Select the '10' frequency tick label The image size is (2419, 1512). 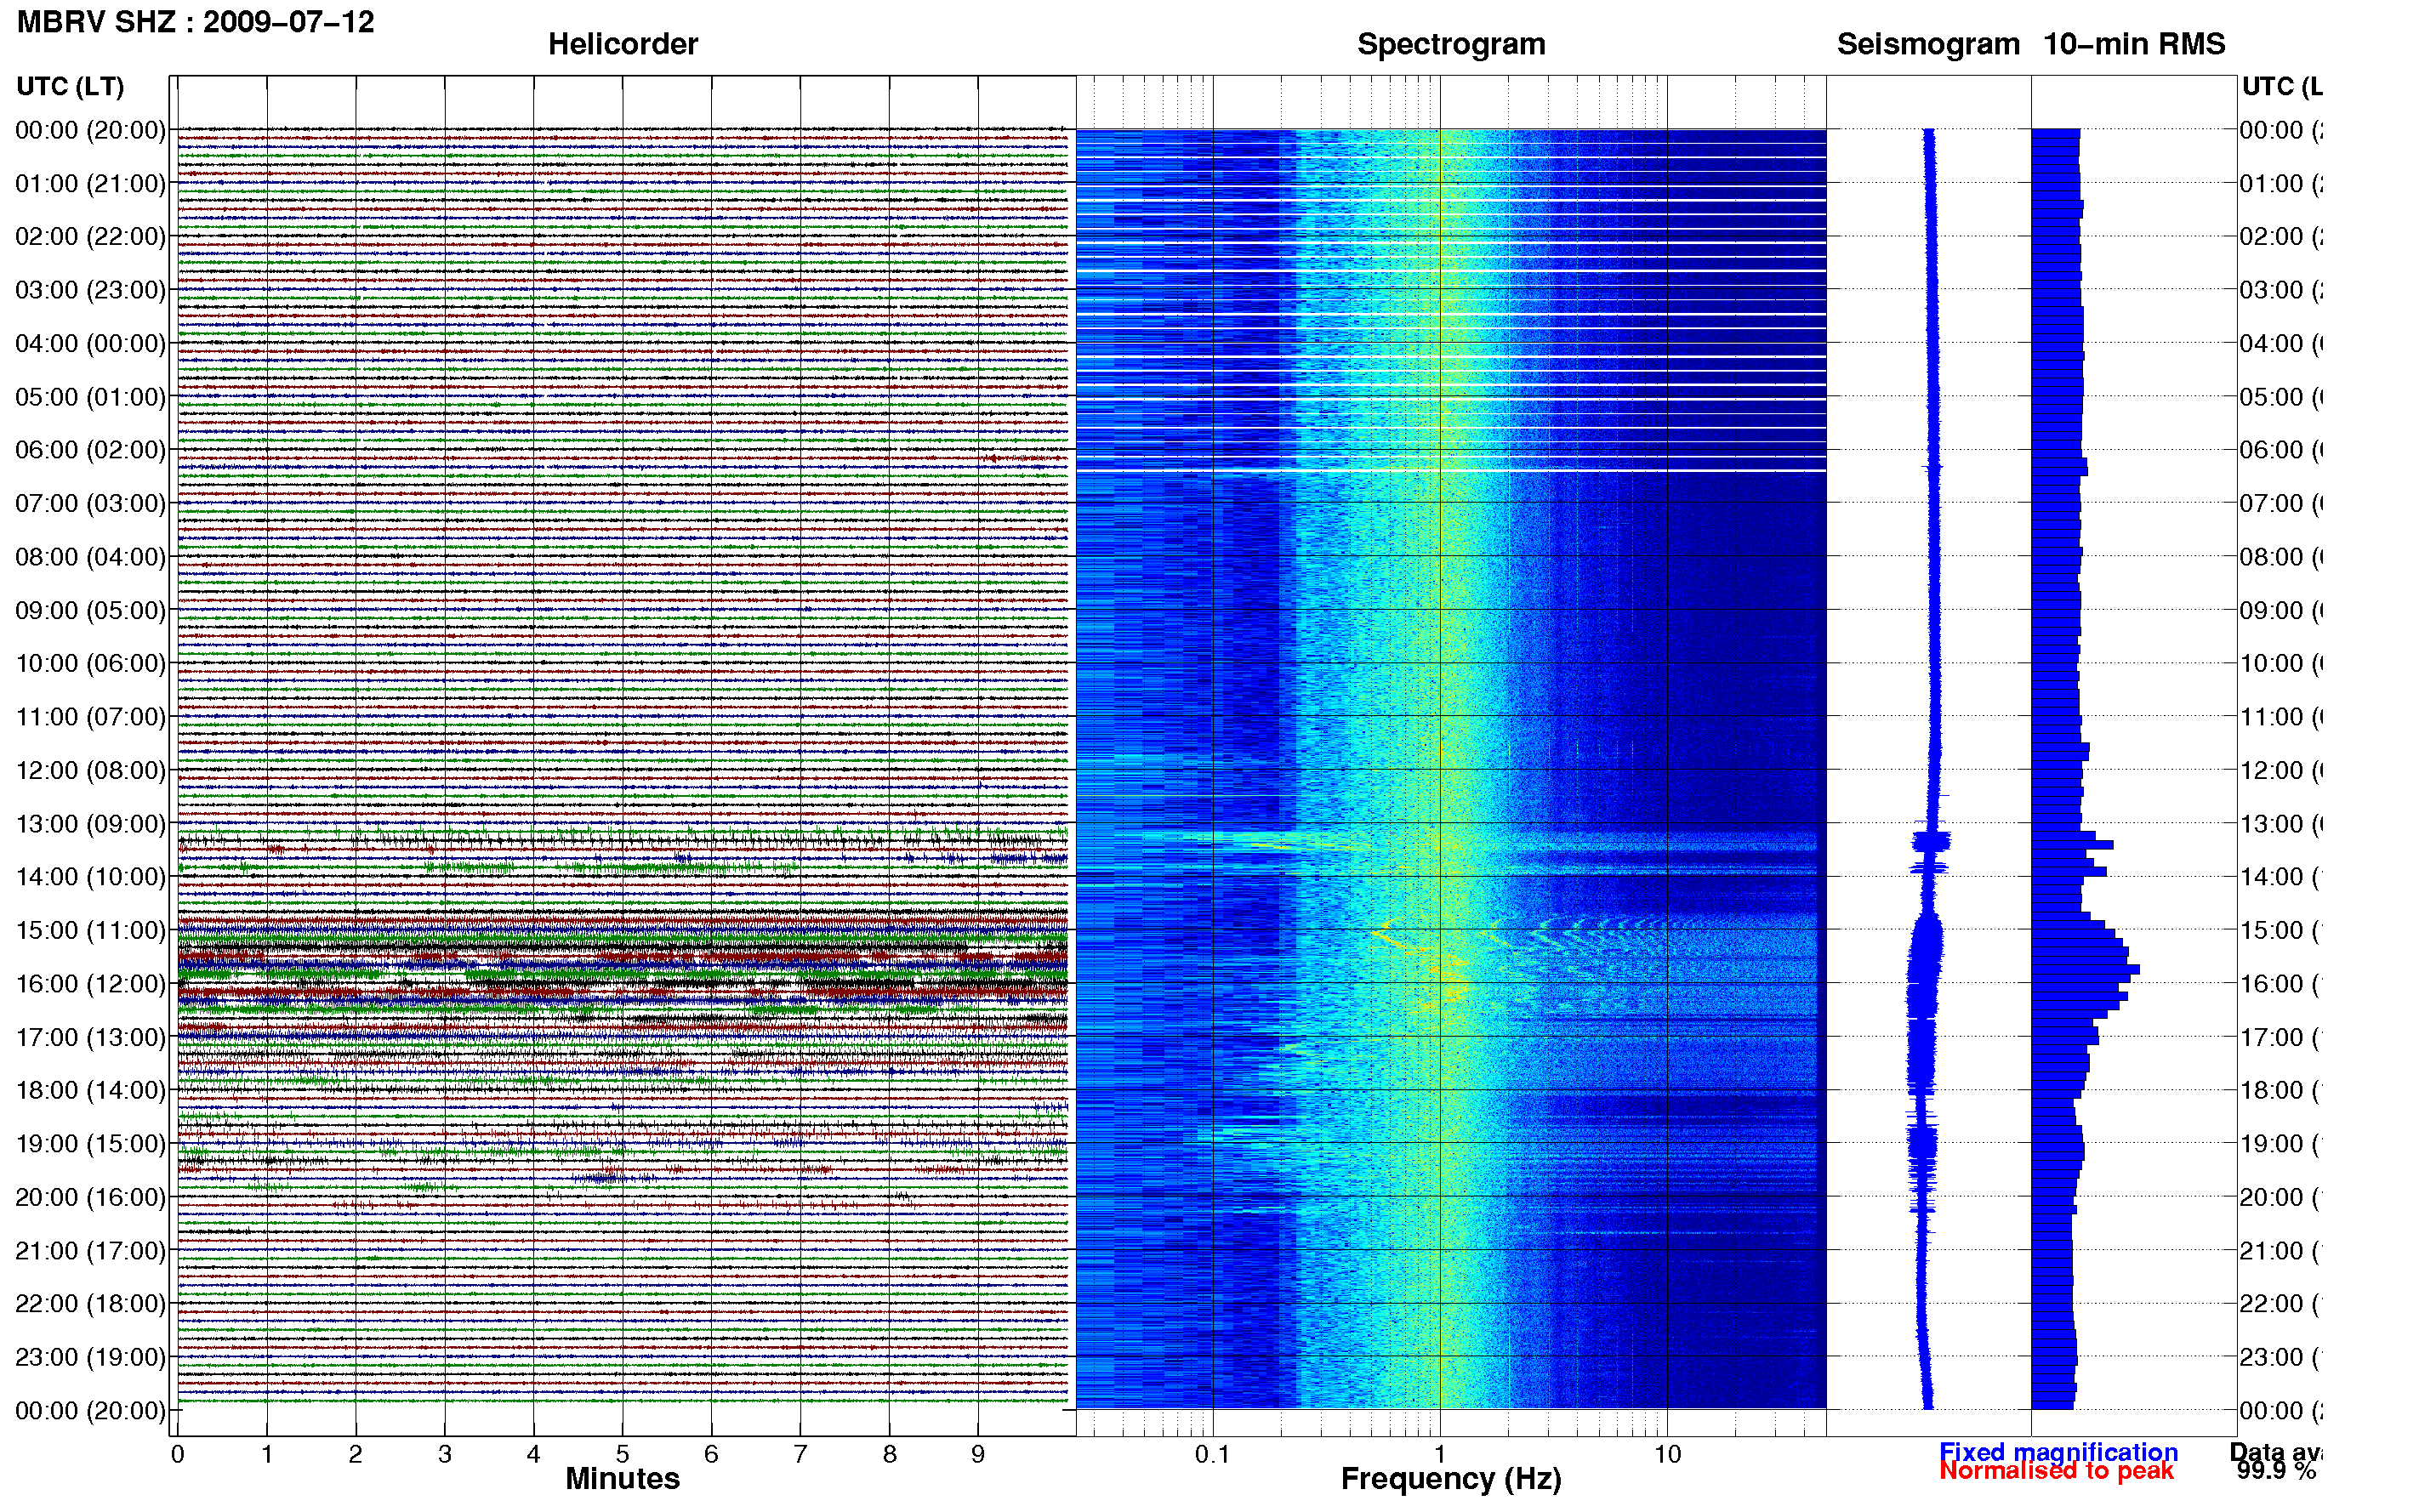pos(1667,1454)
